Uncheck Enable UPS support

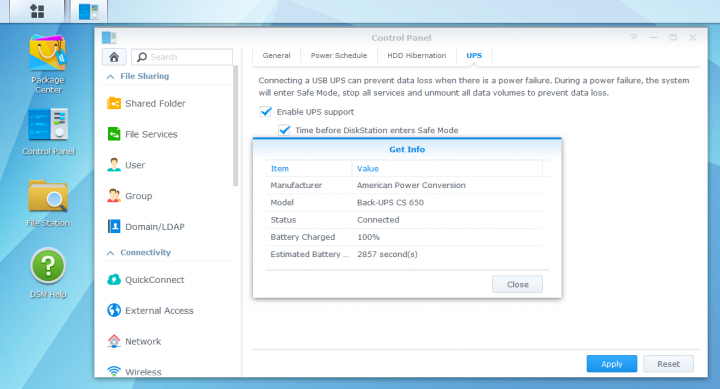coord(266,112)
